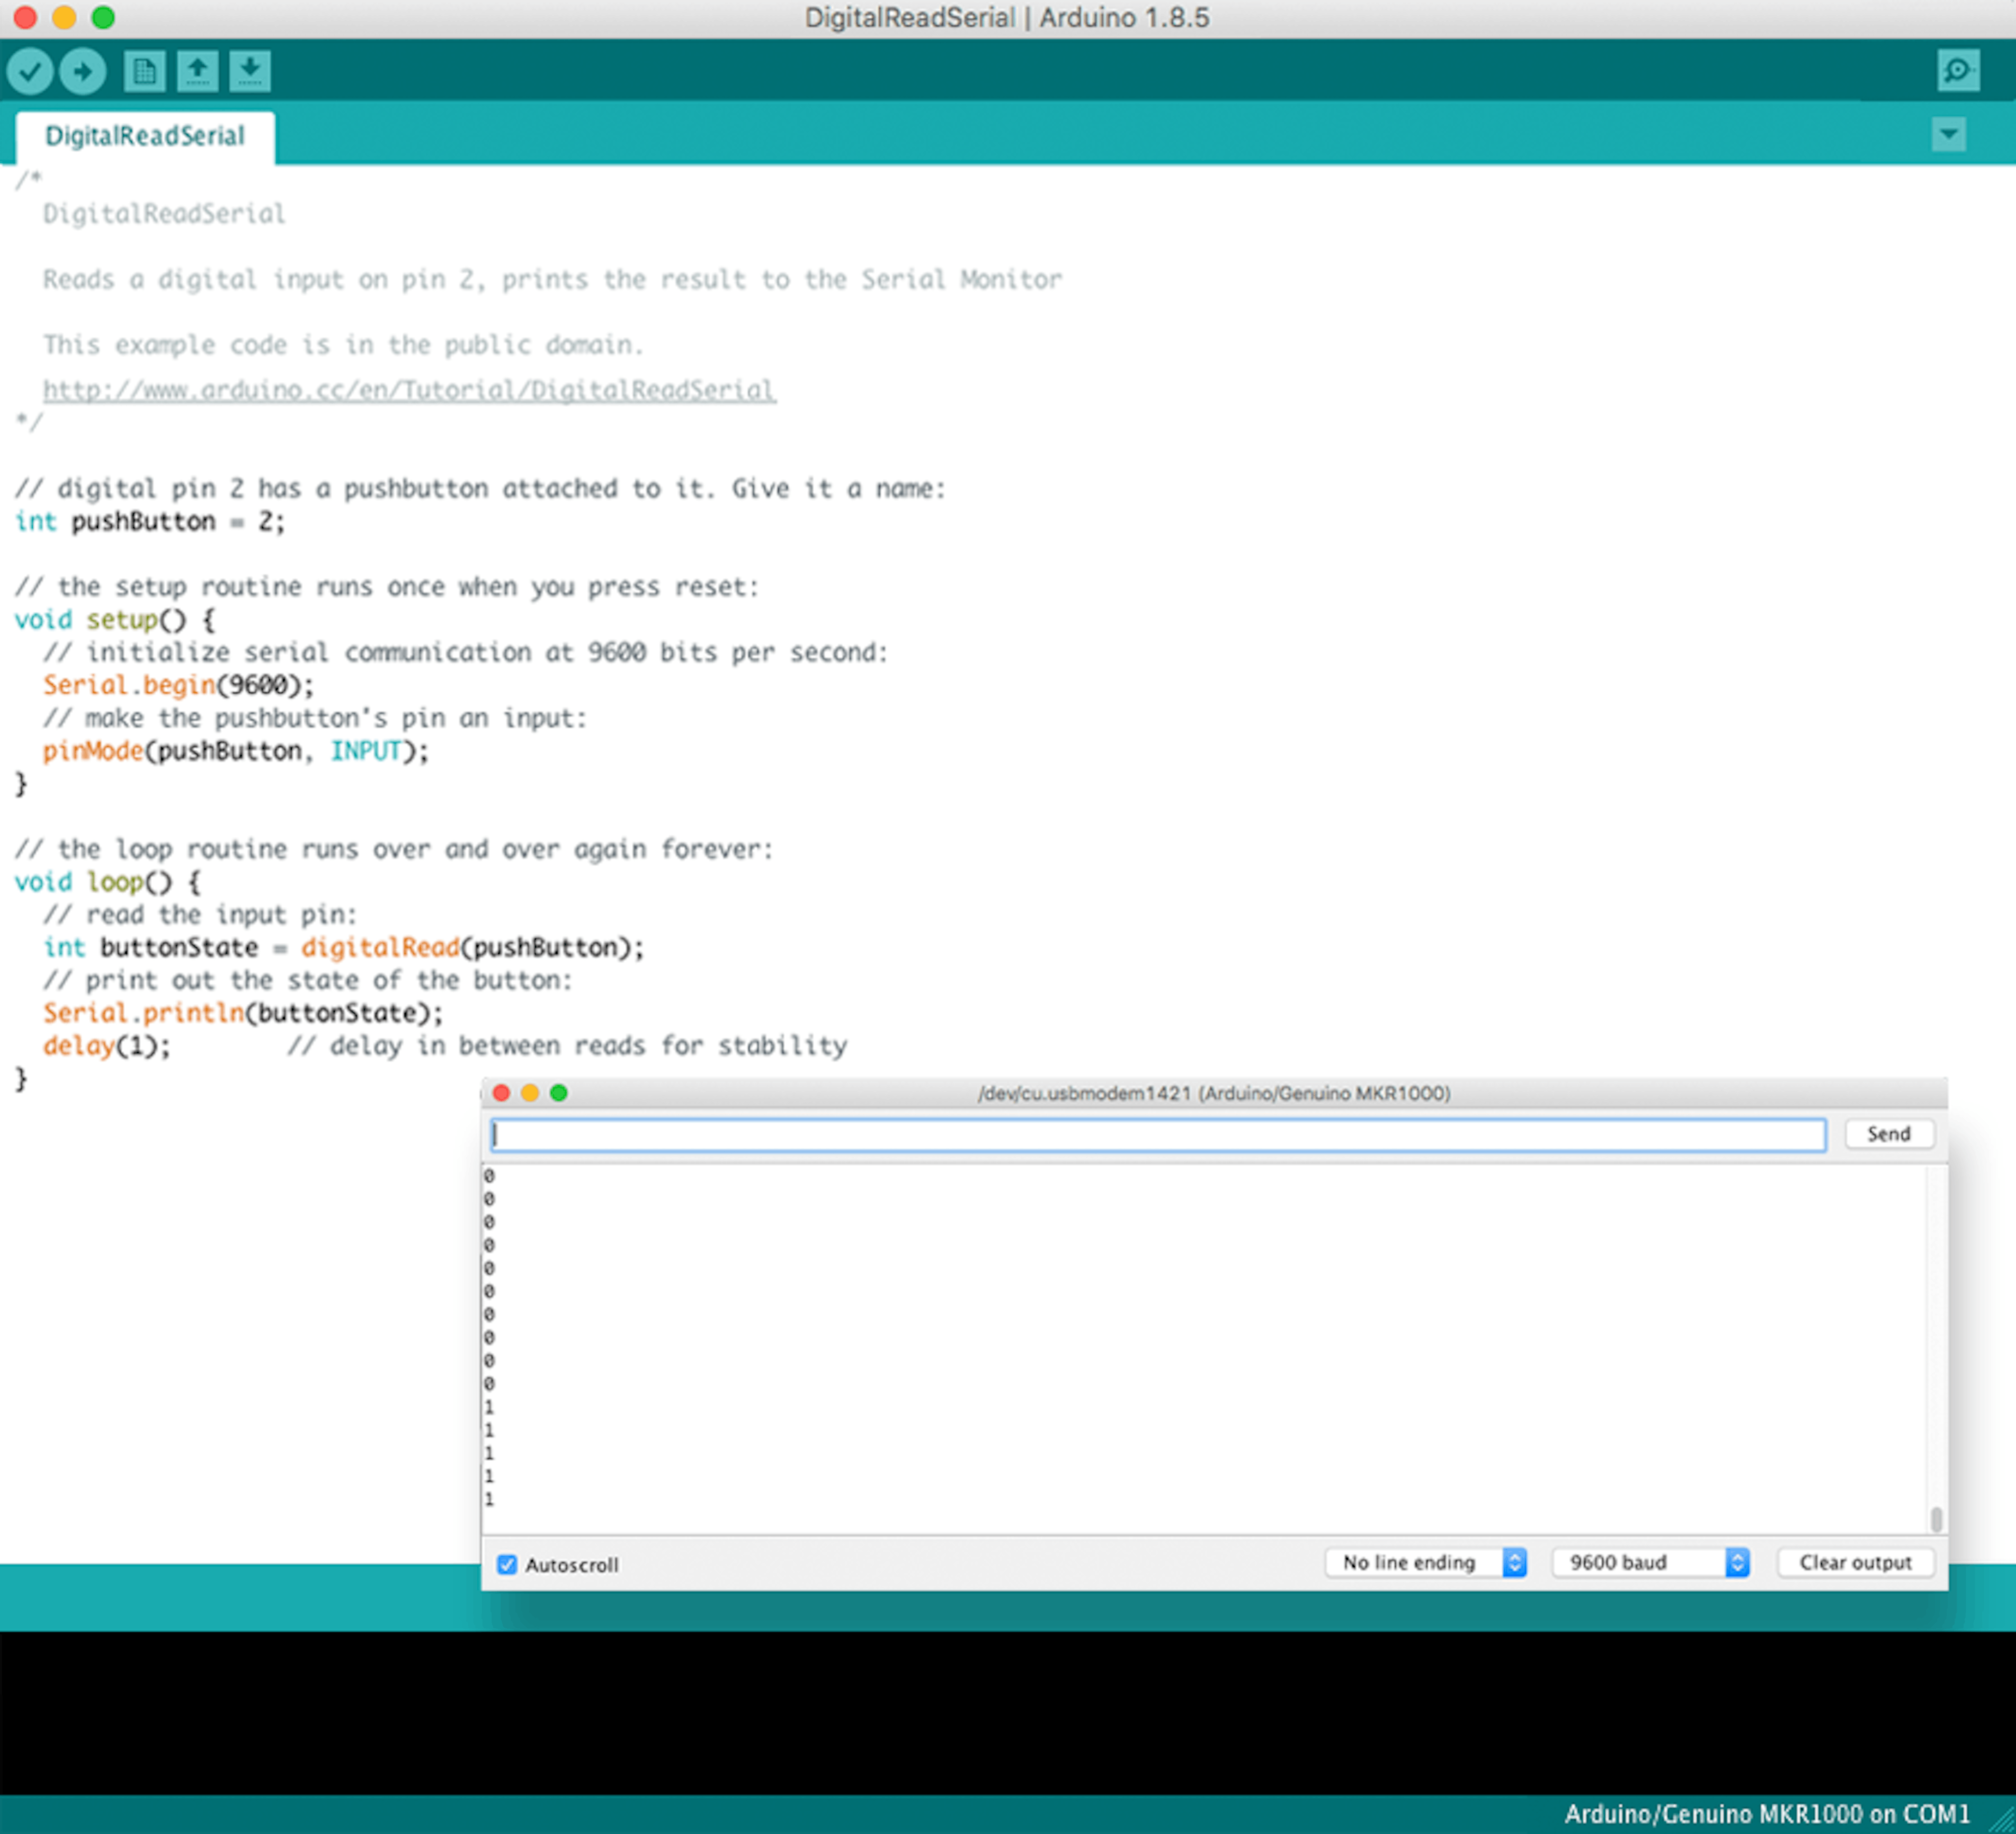Click the 'digital pin 2 has a pushbutton' comment

pos(480,489)
